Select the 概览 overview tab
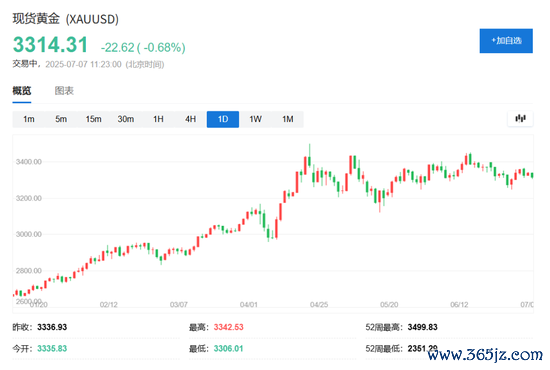 point(22,91)
